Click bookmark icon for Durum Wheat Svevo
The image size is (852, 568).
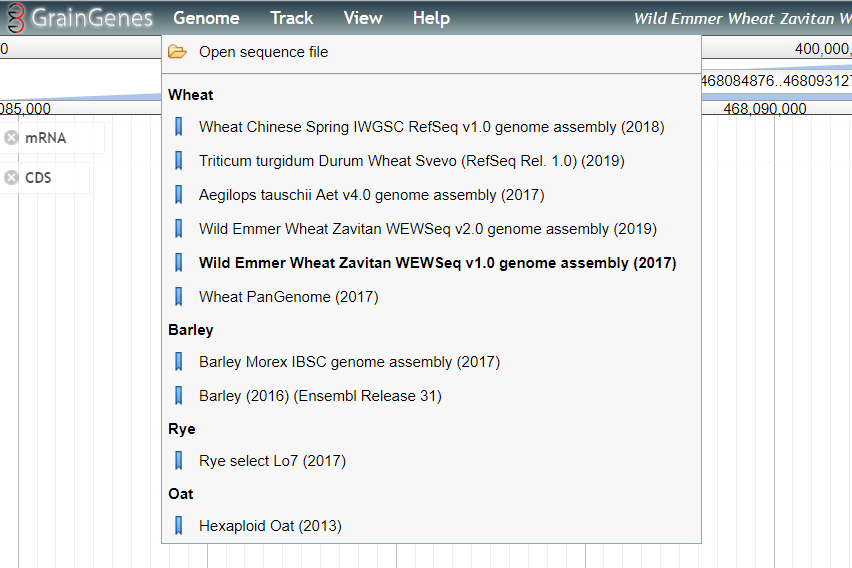coord(178,161)
